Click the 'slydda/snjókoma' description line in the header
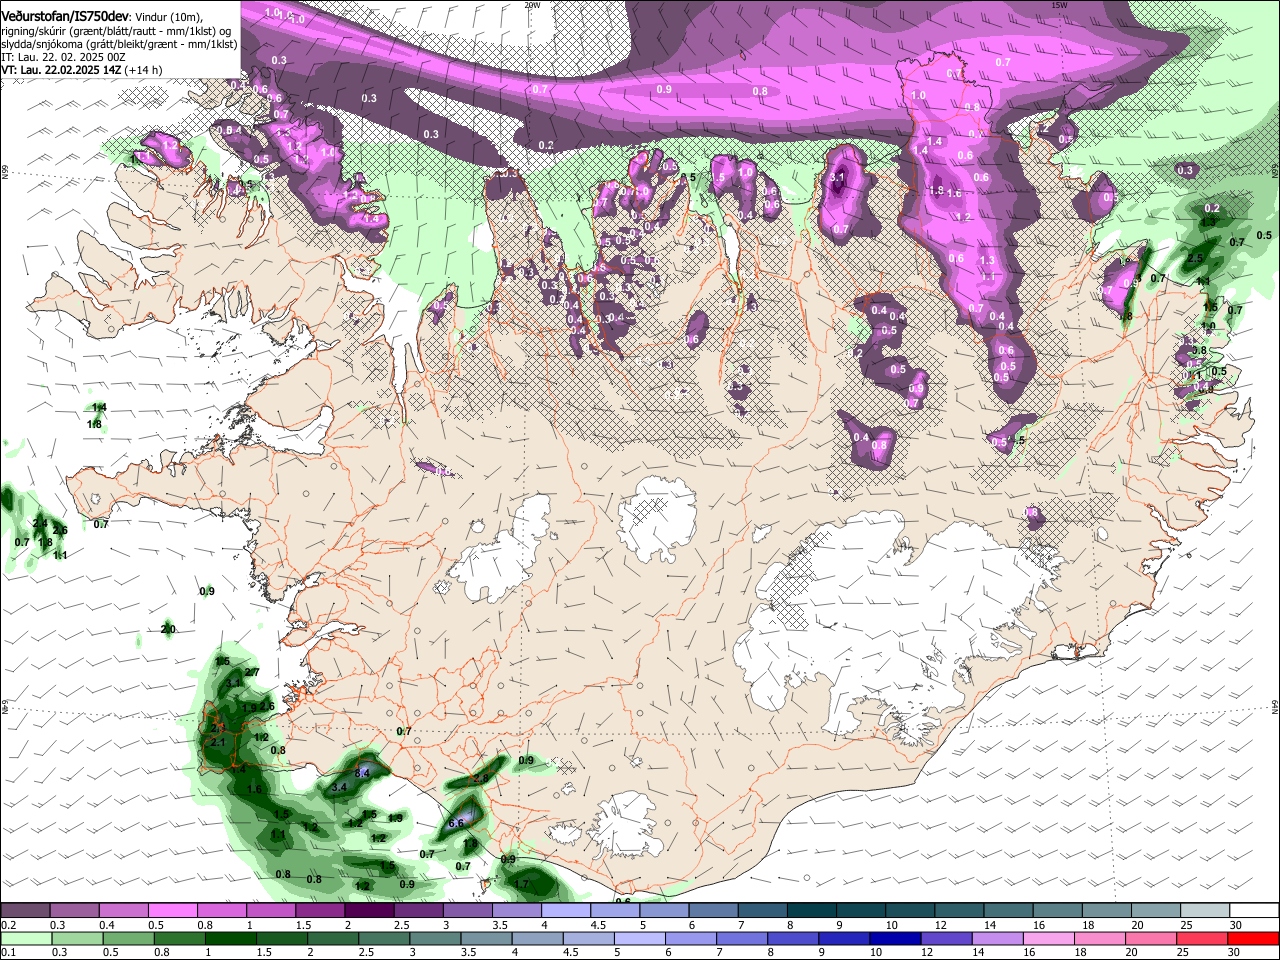The width and height of the screenshot is (1280, 960). [119, 44]
